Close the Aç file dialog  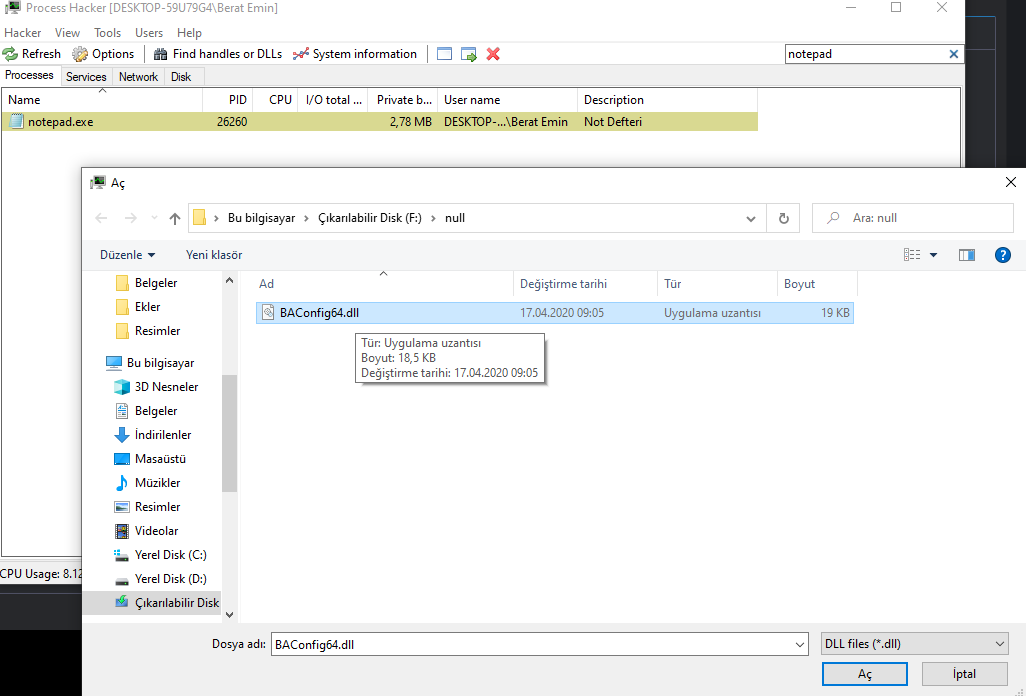click(x=1010, y=183)
